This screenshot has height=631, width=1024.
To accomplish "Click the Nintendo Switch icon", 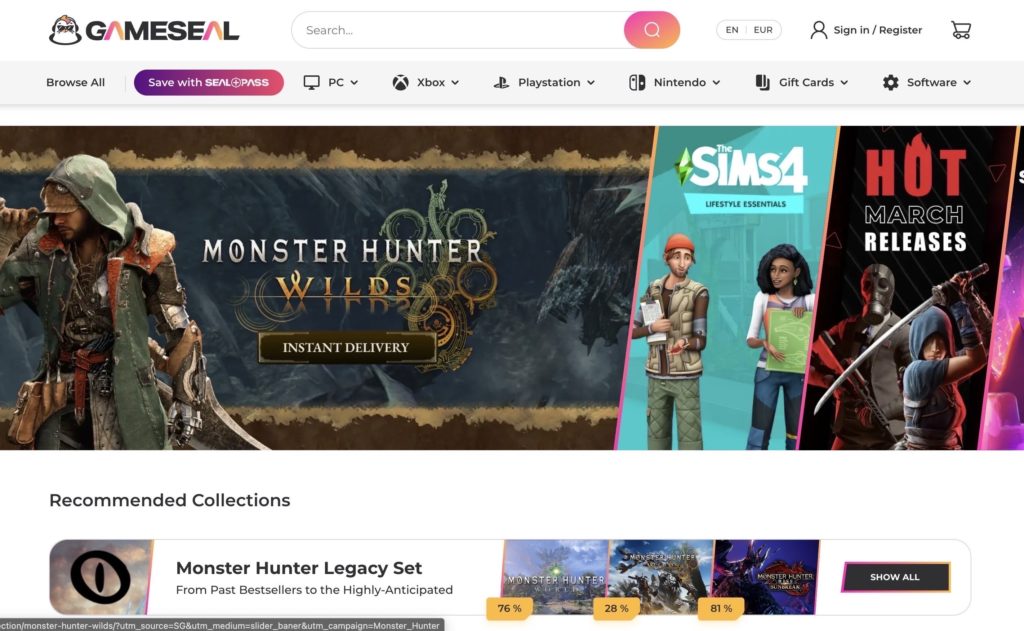I will 637,82.
